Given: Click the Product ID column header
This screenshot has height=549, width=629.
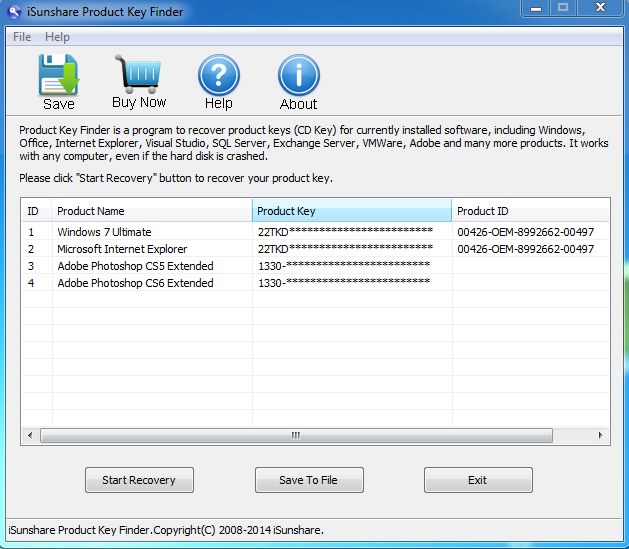Looking at the screenshot, I should coord(530,211).
